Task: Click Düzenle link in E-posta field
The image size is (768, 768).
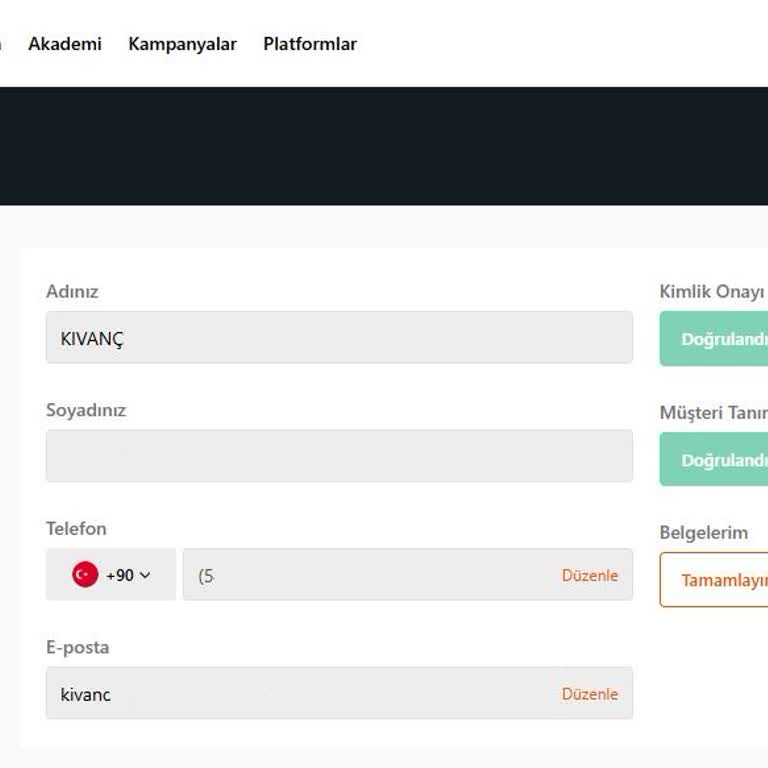Action: 590,694
